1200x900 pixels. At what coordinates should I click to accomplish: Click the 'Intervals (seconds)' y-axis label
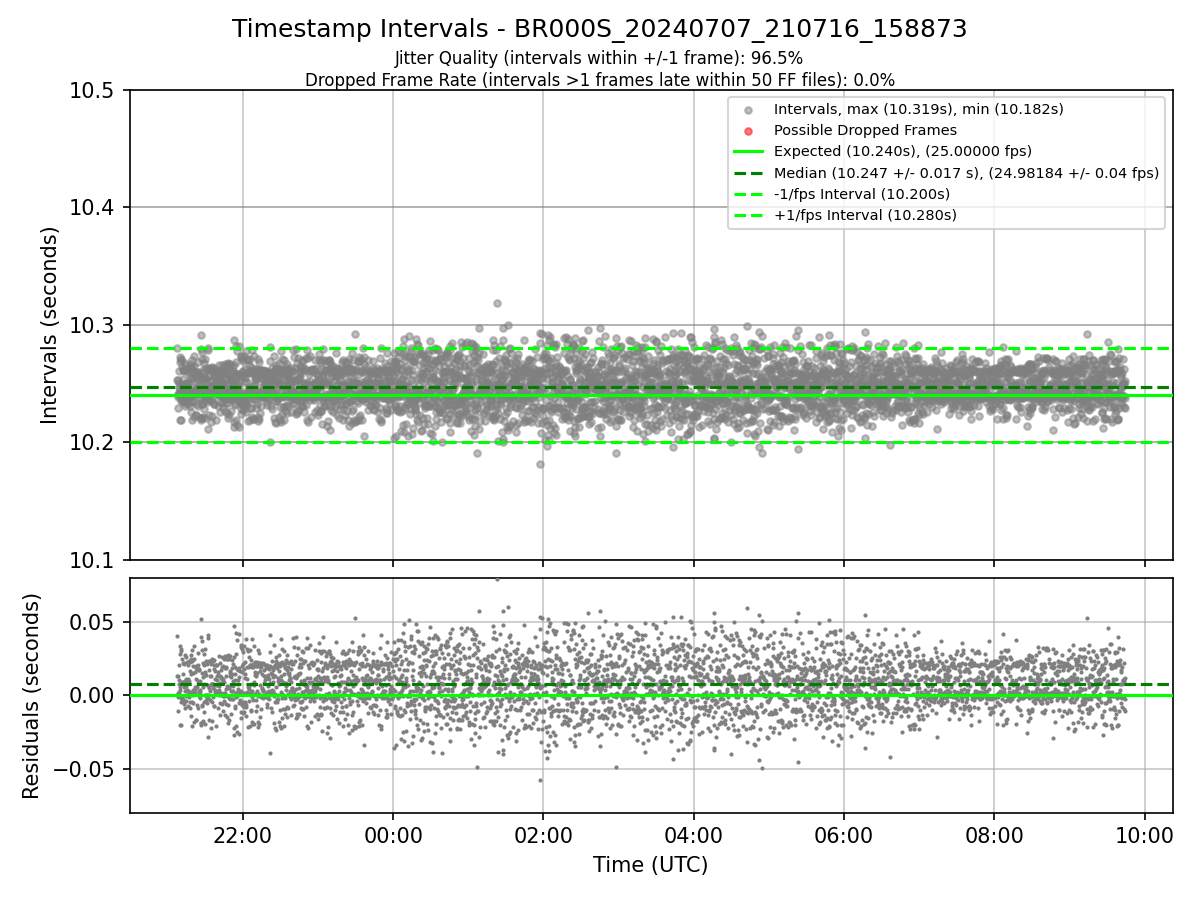pos(50,325)
